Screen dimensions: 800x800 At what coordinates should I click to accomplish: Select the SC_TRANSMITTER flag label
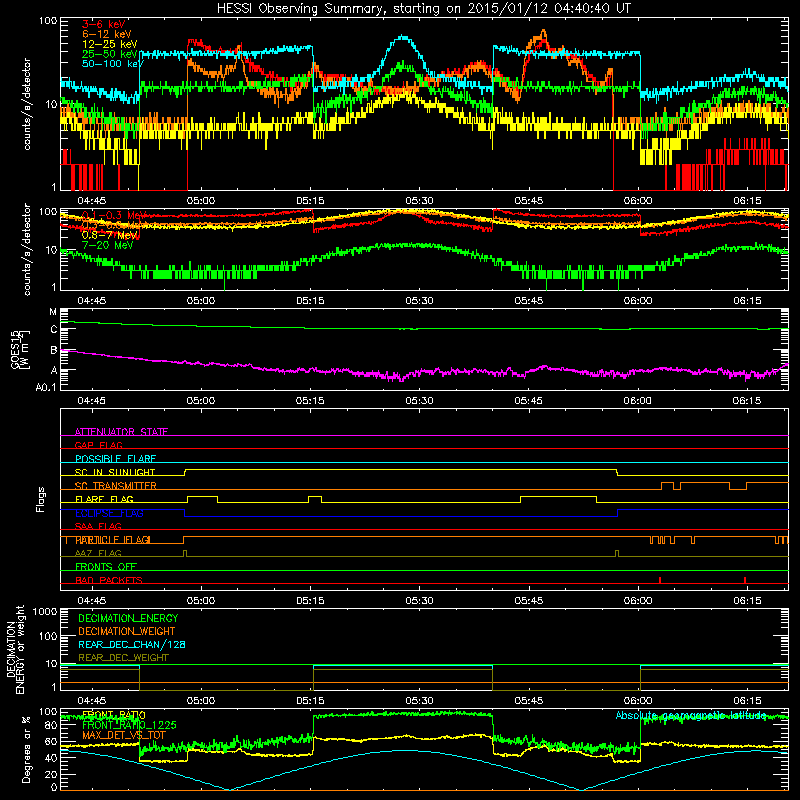116,486
